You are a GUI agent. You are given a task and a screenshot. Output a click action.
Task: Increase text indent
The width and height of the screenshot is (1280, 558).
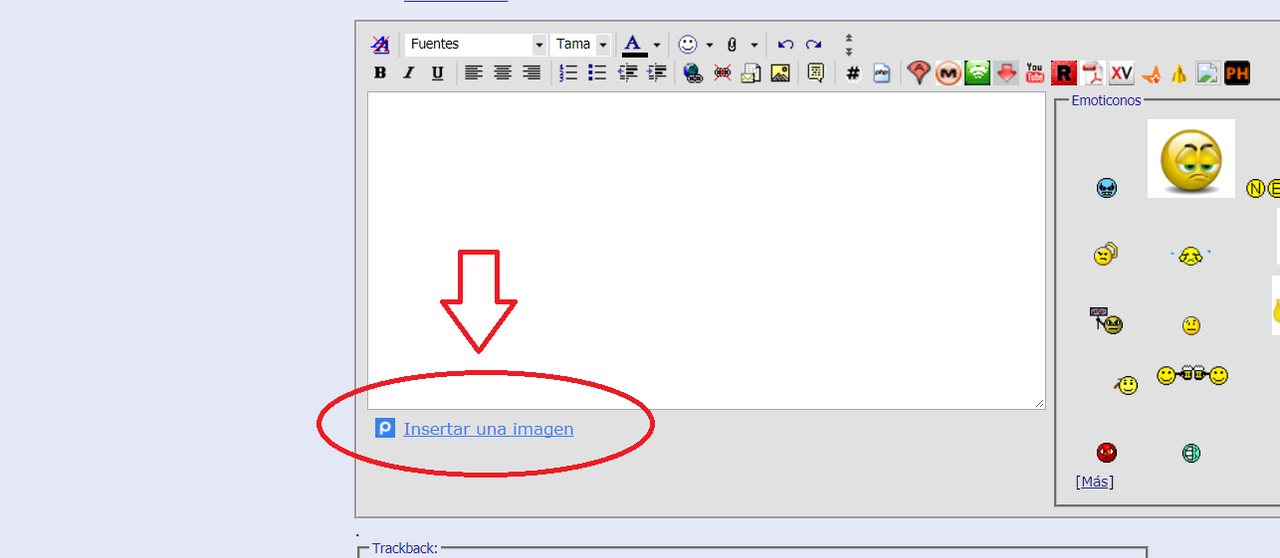[x=657, y=73]
